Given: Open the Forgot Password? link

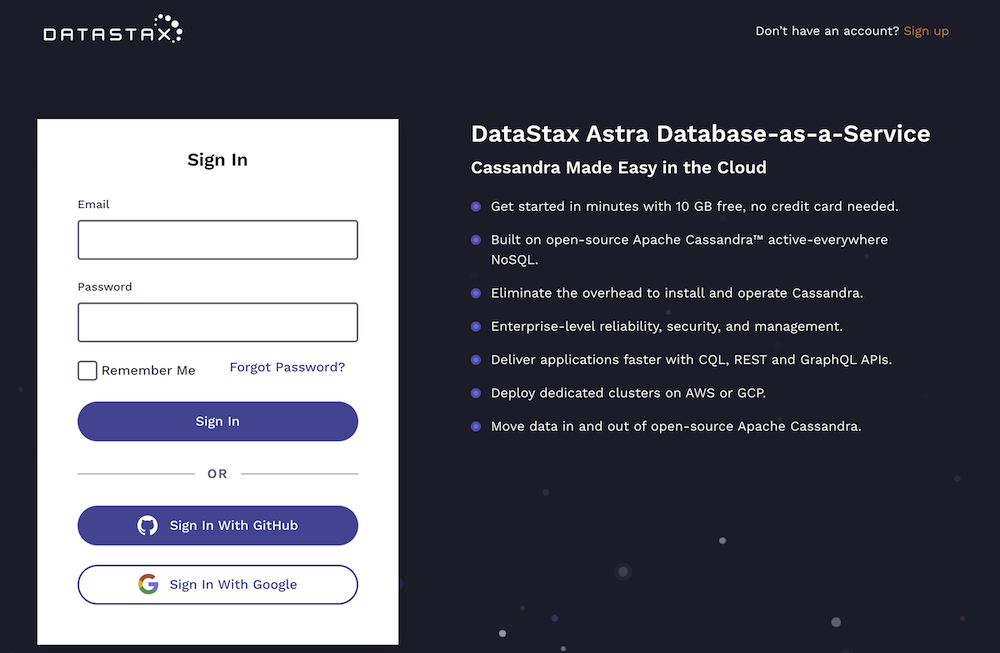Looking at the screenshot, I should [x=287, y=367].
